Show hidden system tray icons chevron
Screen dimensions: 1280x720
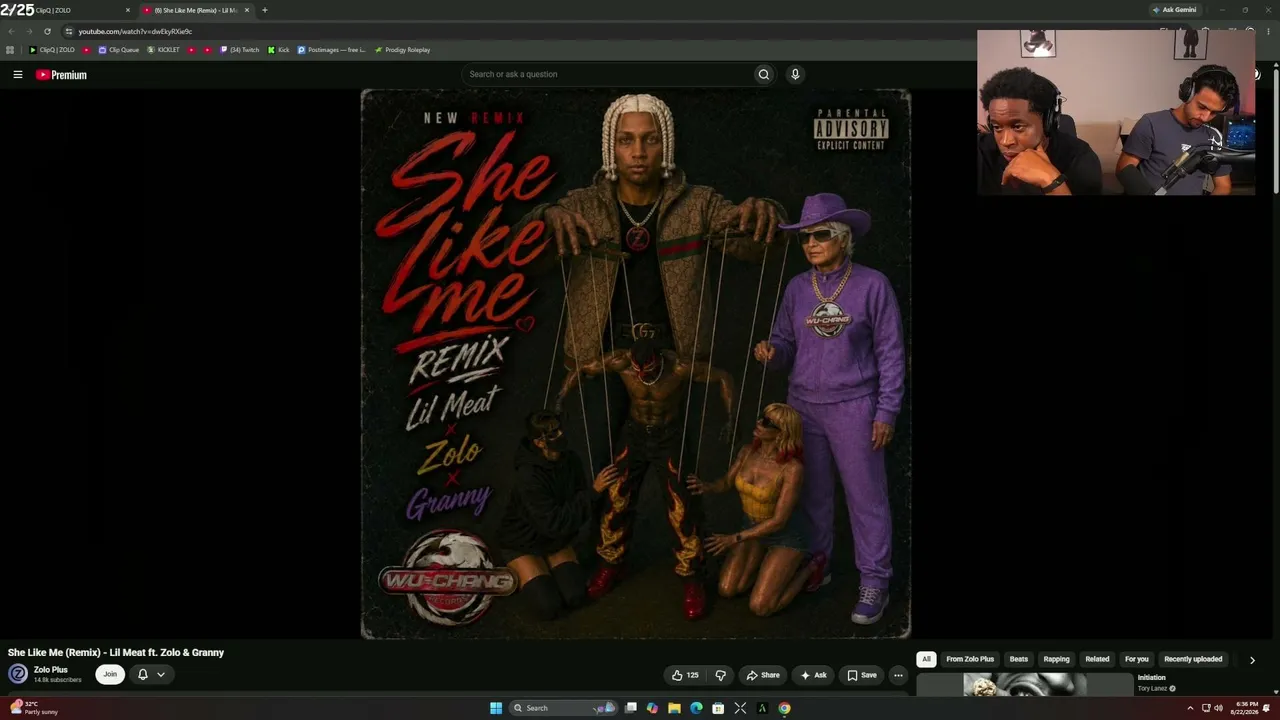tap(1190, 708)
